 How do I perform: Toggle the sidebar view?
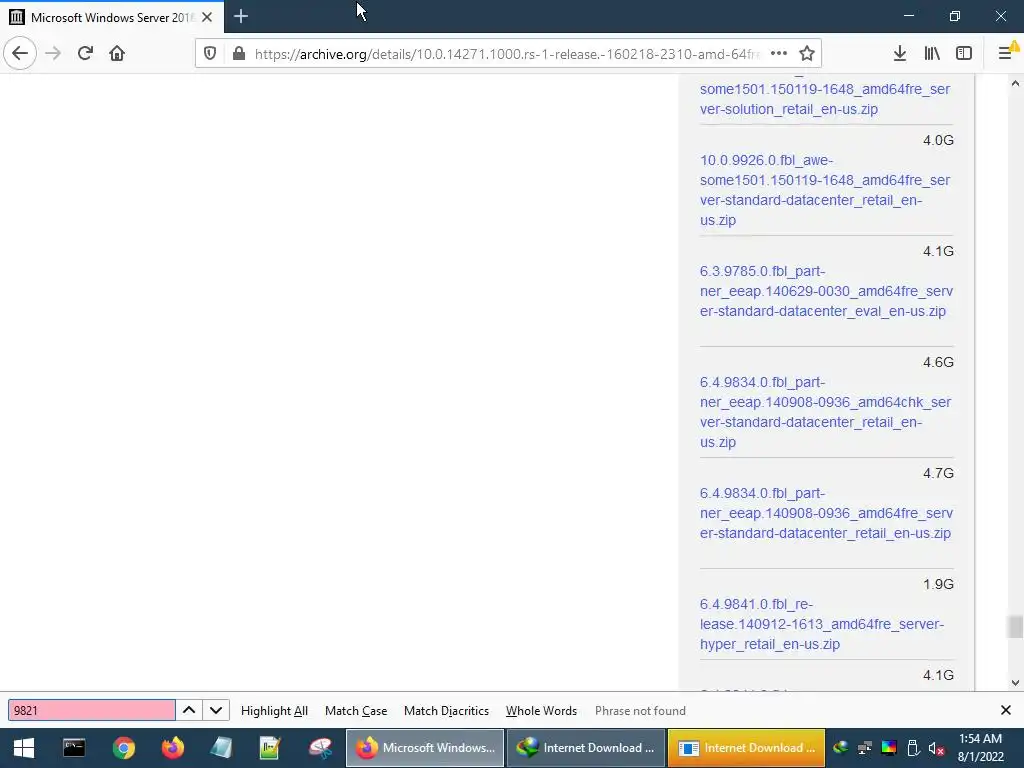coord(964,53)
